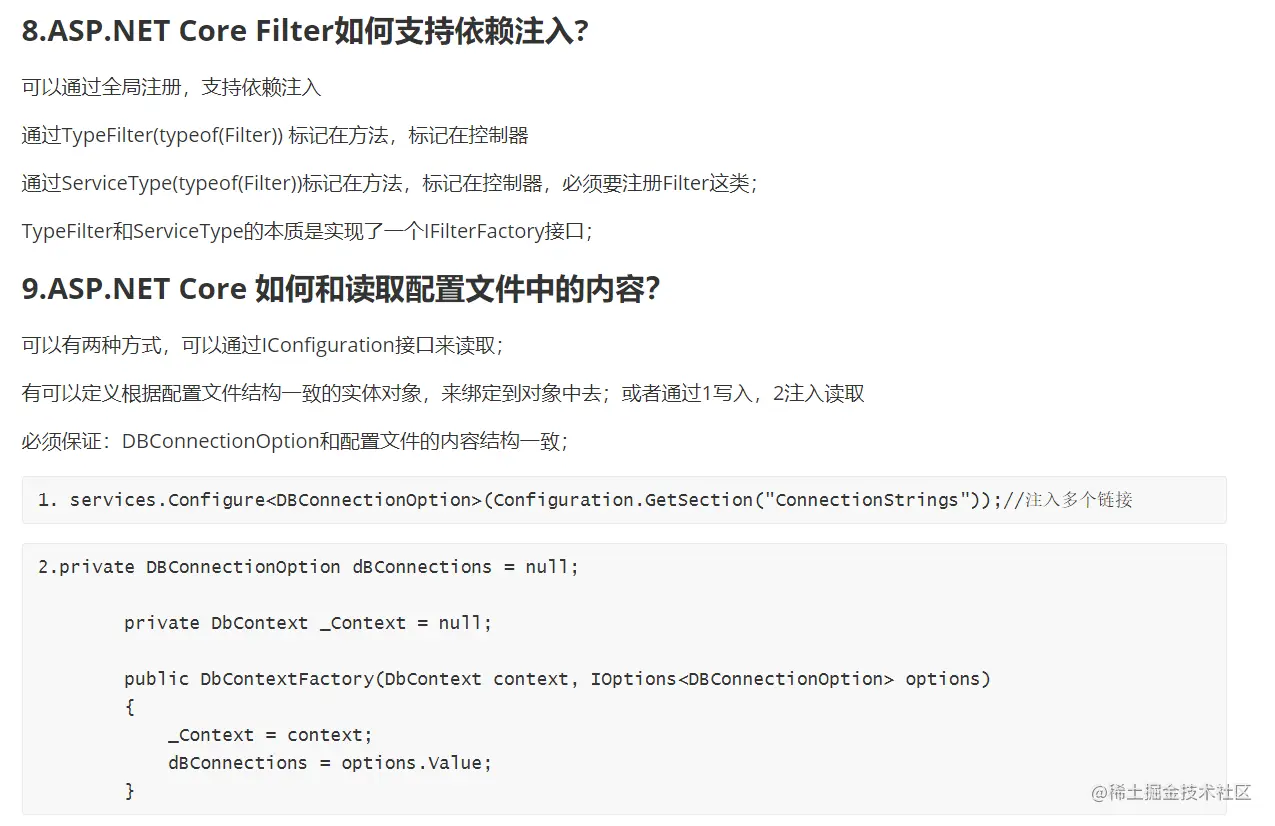
Task: Click the IConfiguration接口 sentence
Action: [x=263, y=345]
